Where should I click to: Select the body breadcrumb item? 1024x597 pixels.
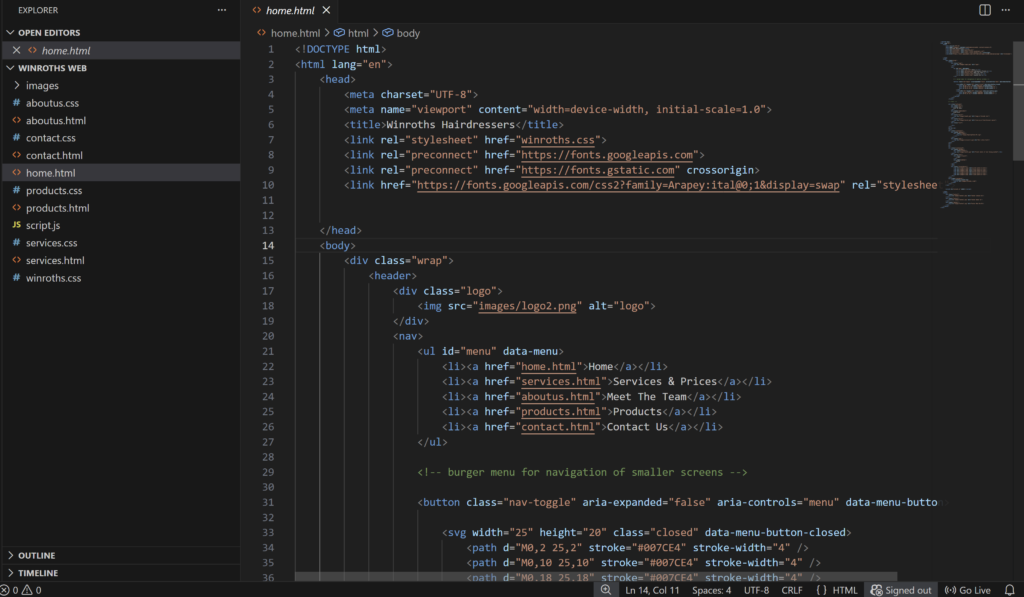click(407, 33)
